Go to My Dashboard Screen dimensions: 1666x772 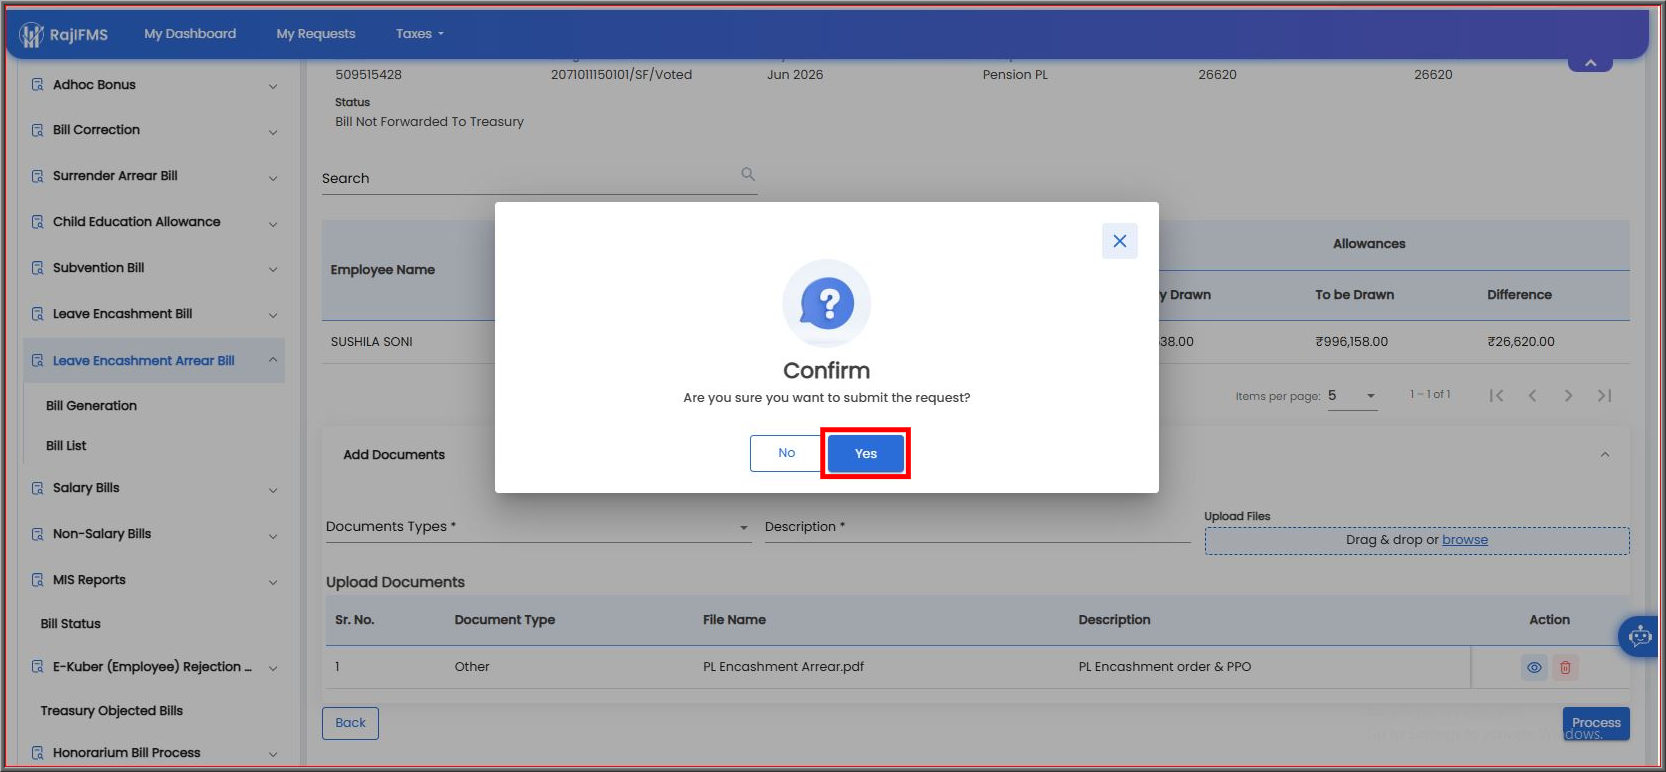coord(190,34)
